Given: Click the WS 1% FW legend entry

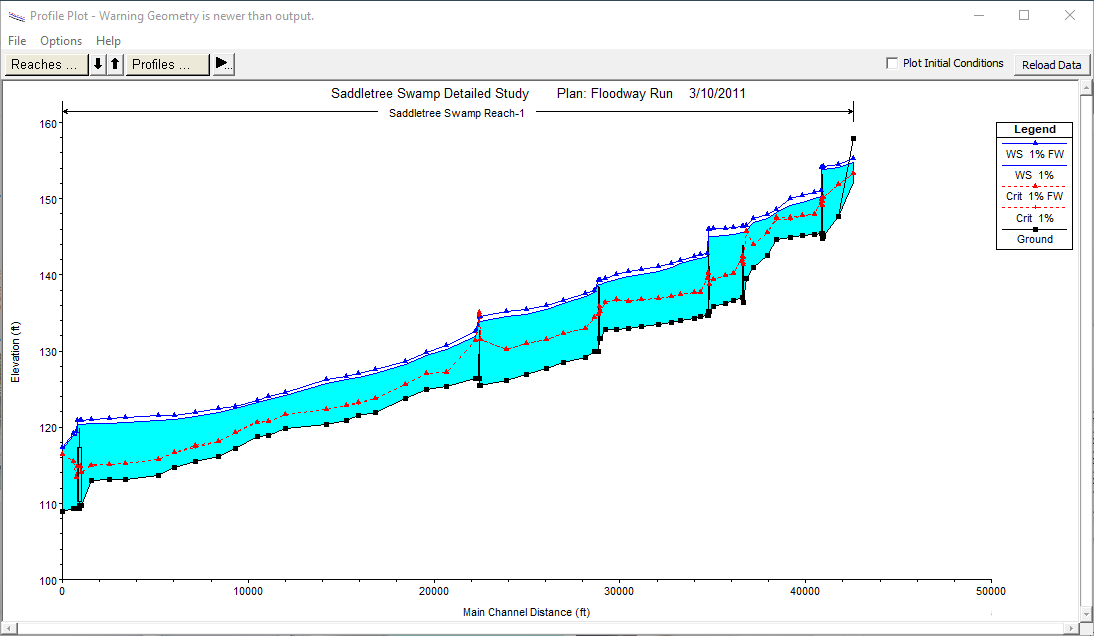Looking at the screenshot, I should click(1034, 154).
